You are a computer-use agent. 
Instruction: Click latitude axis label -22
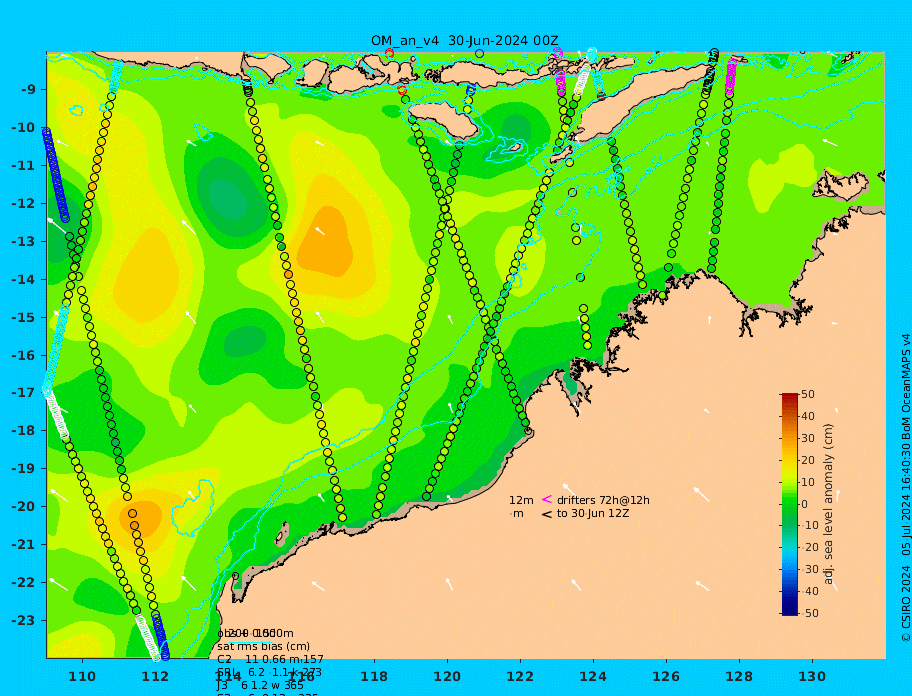click(x=24, y=582)
